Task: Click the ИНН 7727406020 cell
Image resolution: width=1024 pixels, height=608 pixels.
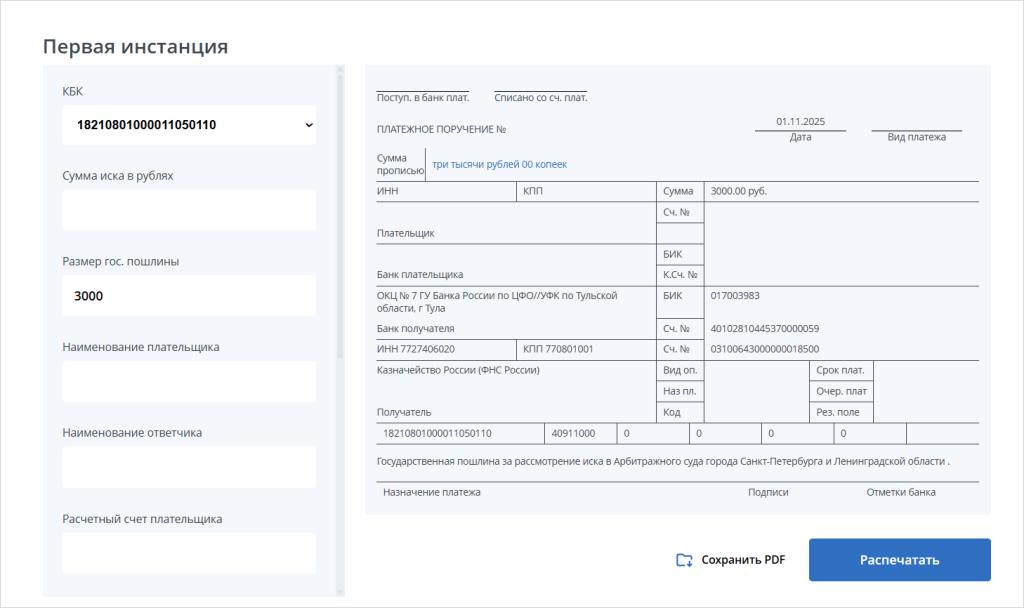Action: (416, 349)
